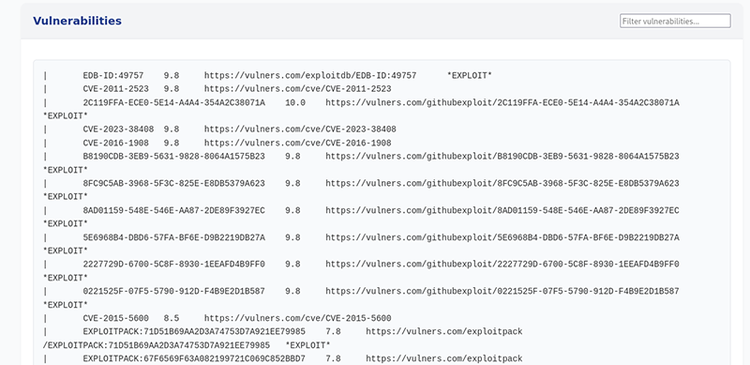
Task: Select the EXPLOITPACK:71D51B69AA2D3A74753D7A921EE79985 identifier
Action: tap(194, 332)
